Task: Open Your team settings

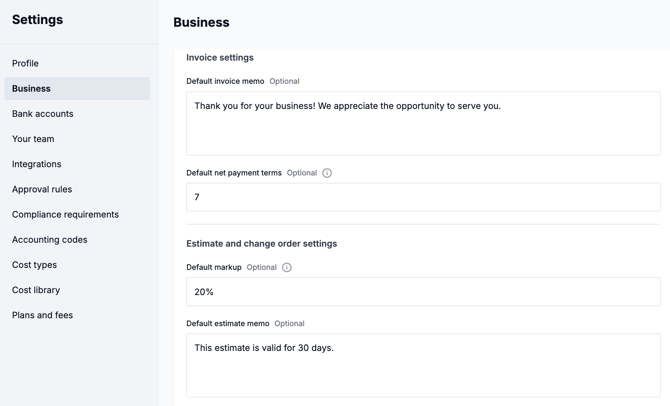Action: coord(33,139)
